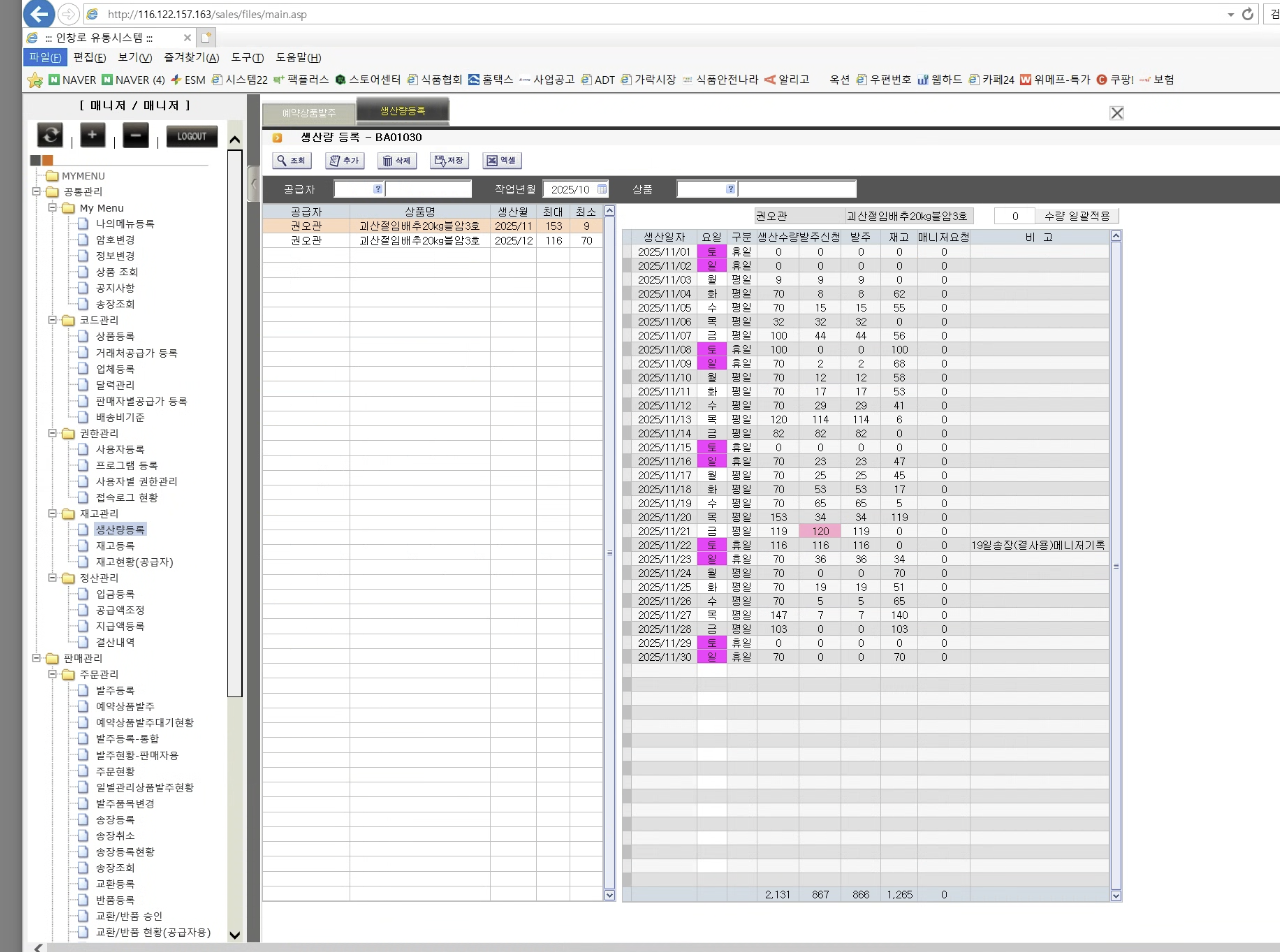Image resolution: width=1280 pixels, height=952 pixels.
Task: Click the 저장 save button
Action: tap(450, 160)
